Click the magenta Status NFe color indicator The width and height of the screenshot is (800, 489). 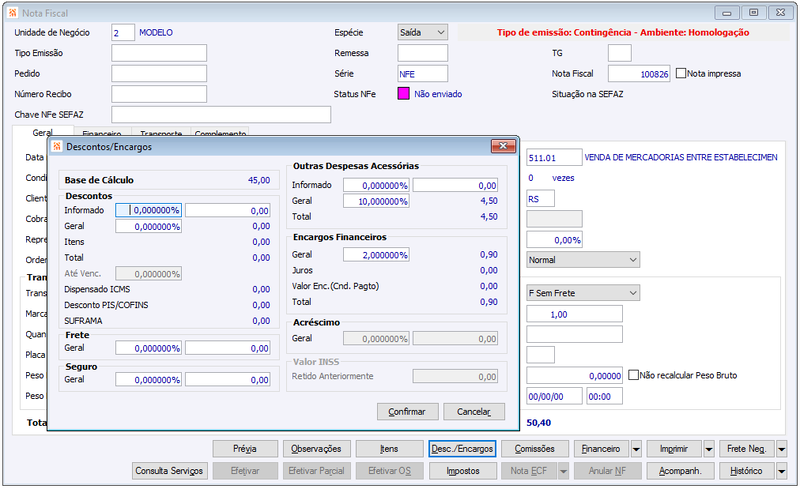(x=403, y=94)
